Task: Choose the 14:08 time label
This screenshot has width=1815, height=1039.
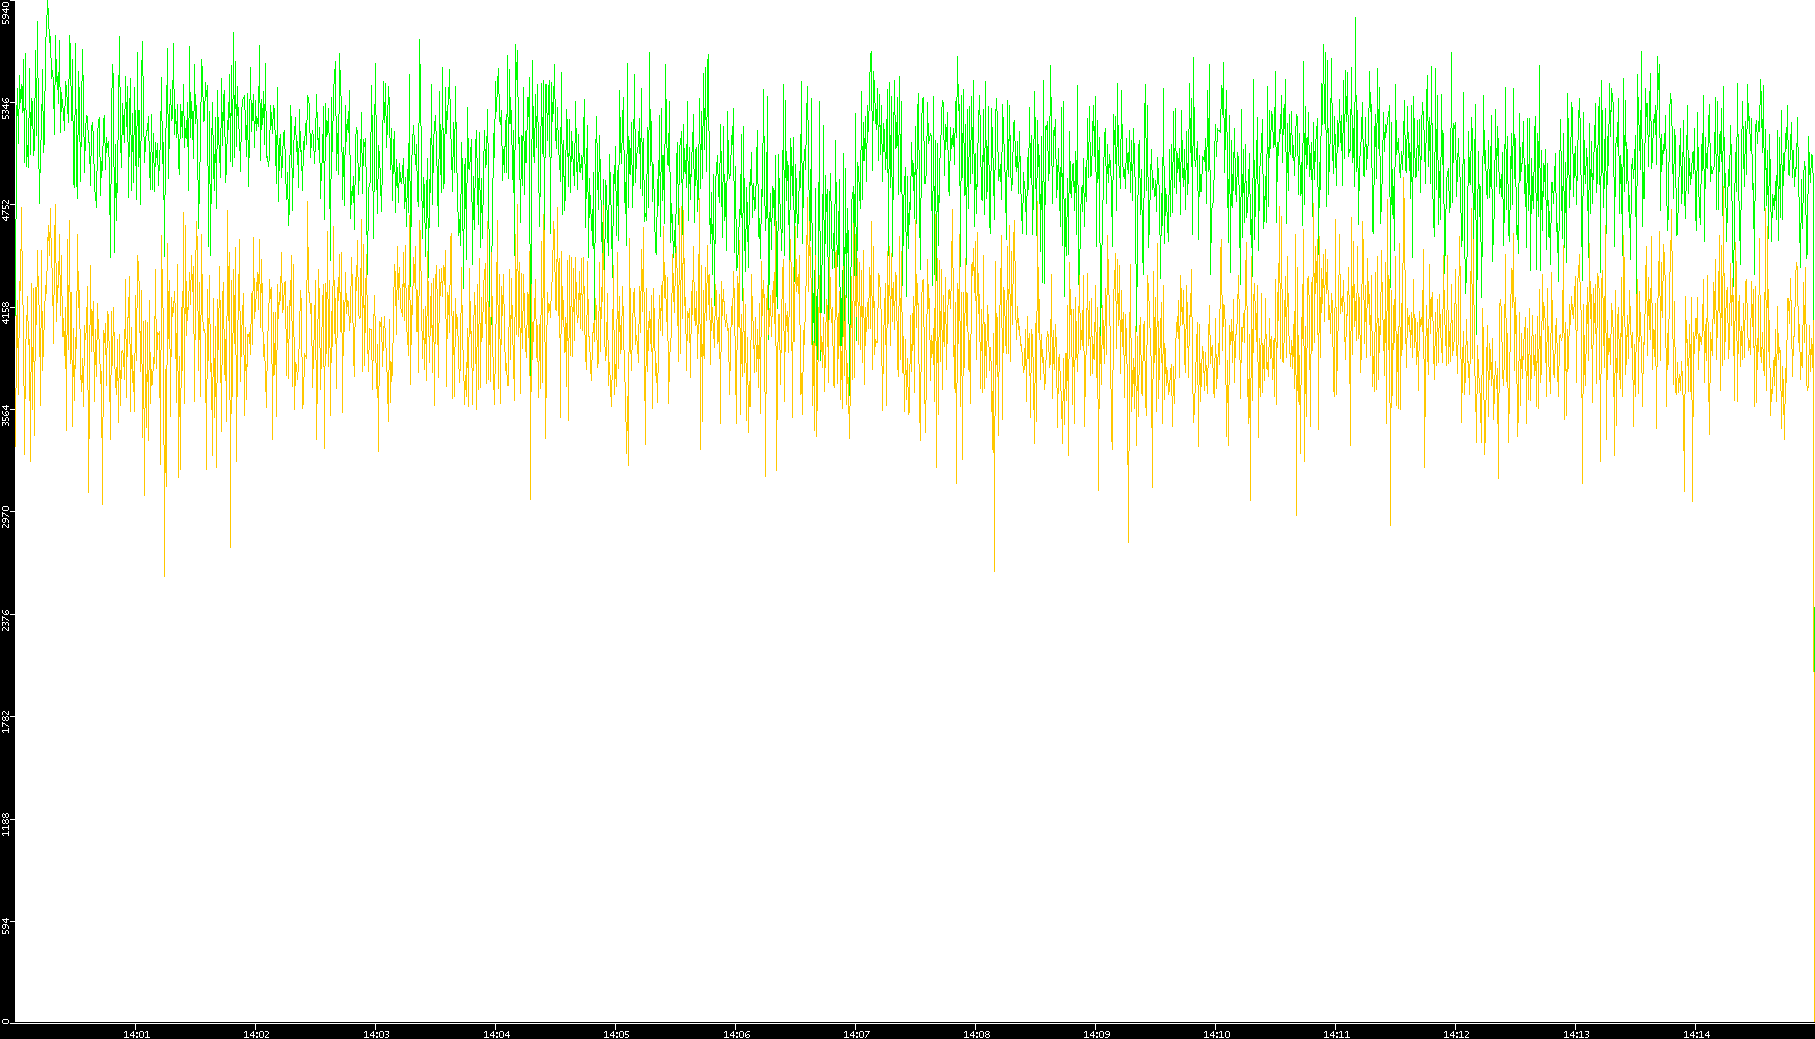Action: click(x=976, y=1033)
